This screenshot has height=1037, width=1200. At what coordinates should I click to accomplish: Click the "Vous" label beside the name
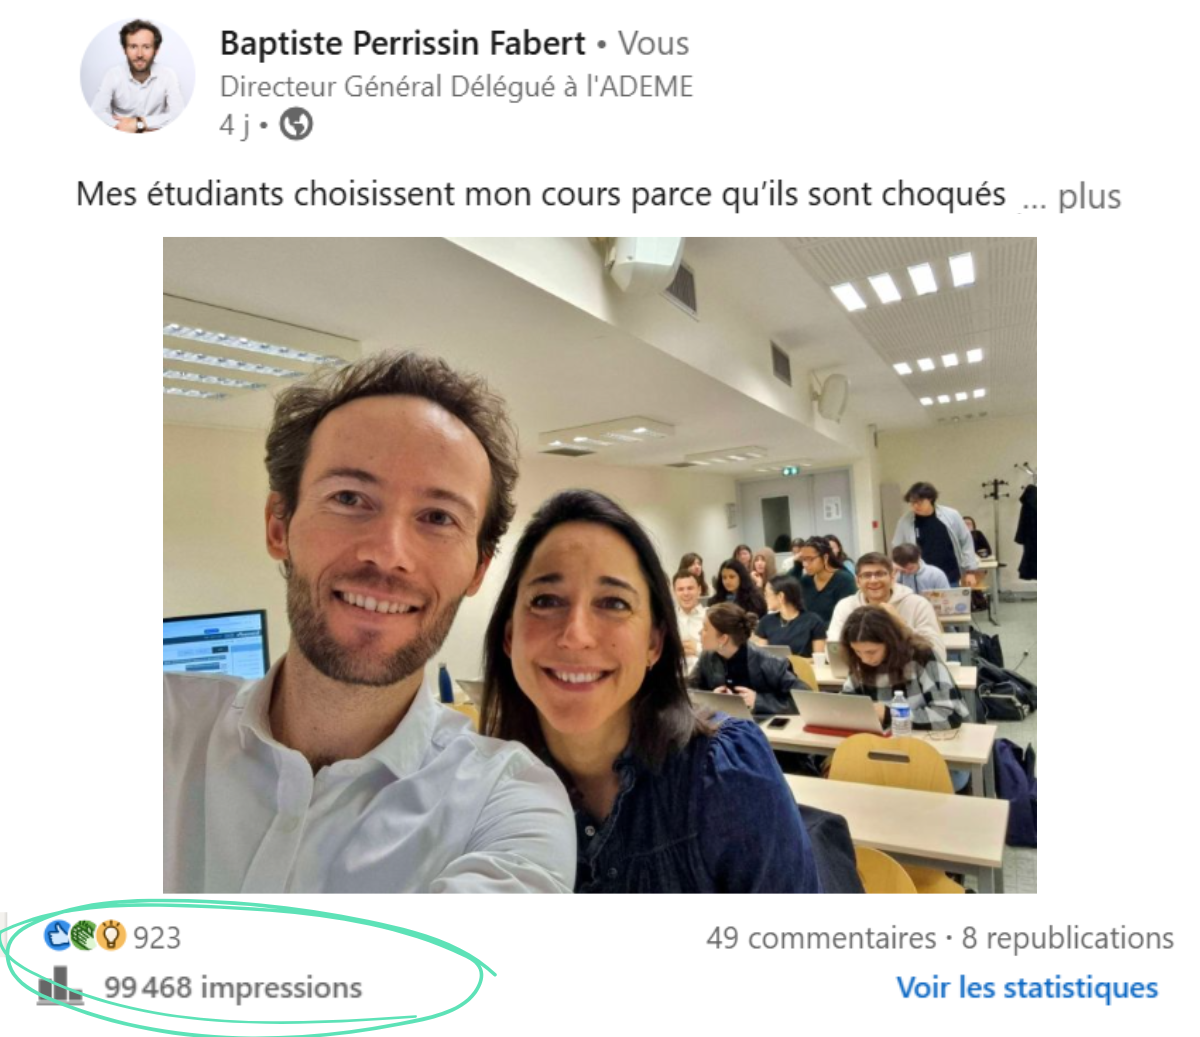tap(653, 44)
